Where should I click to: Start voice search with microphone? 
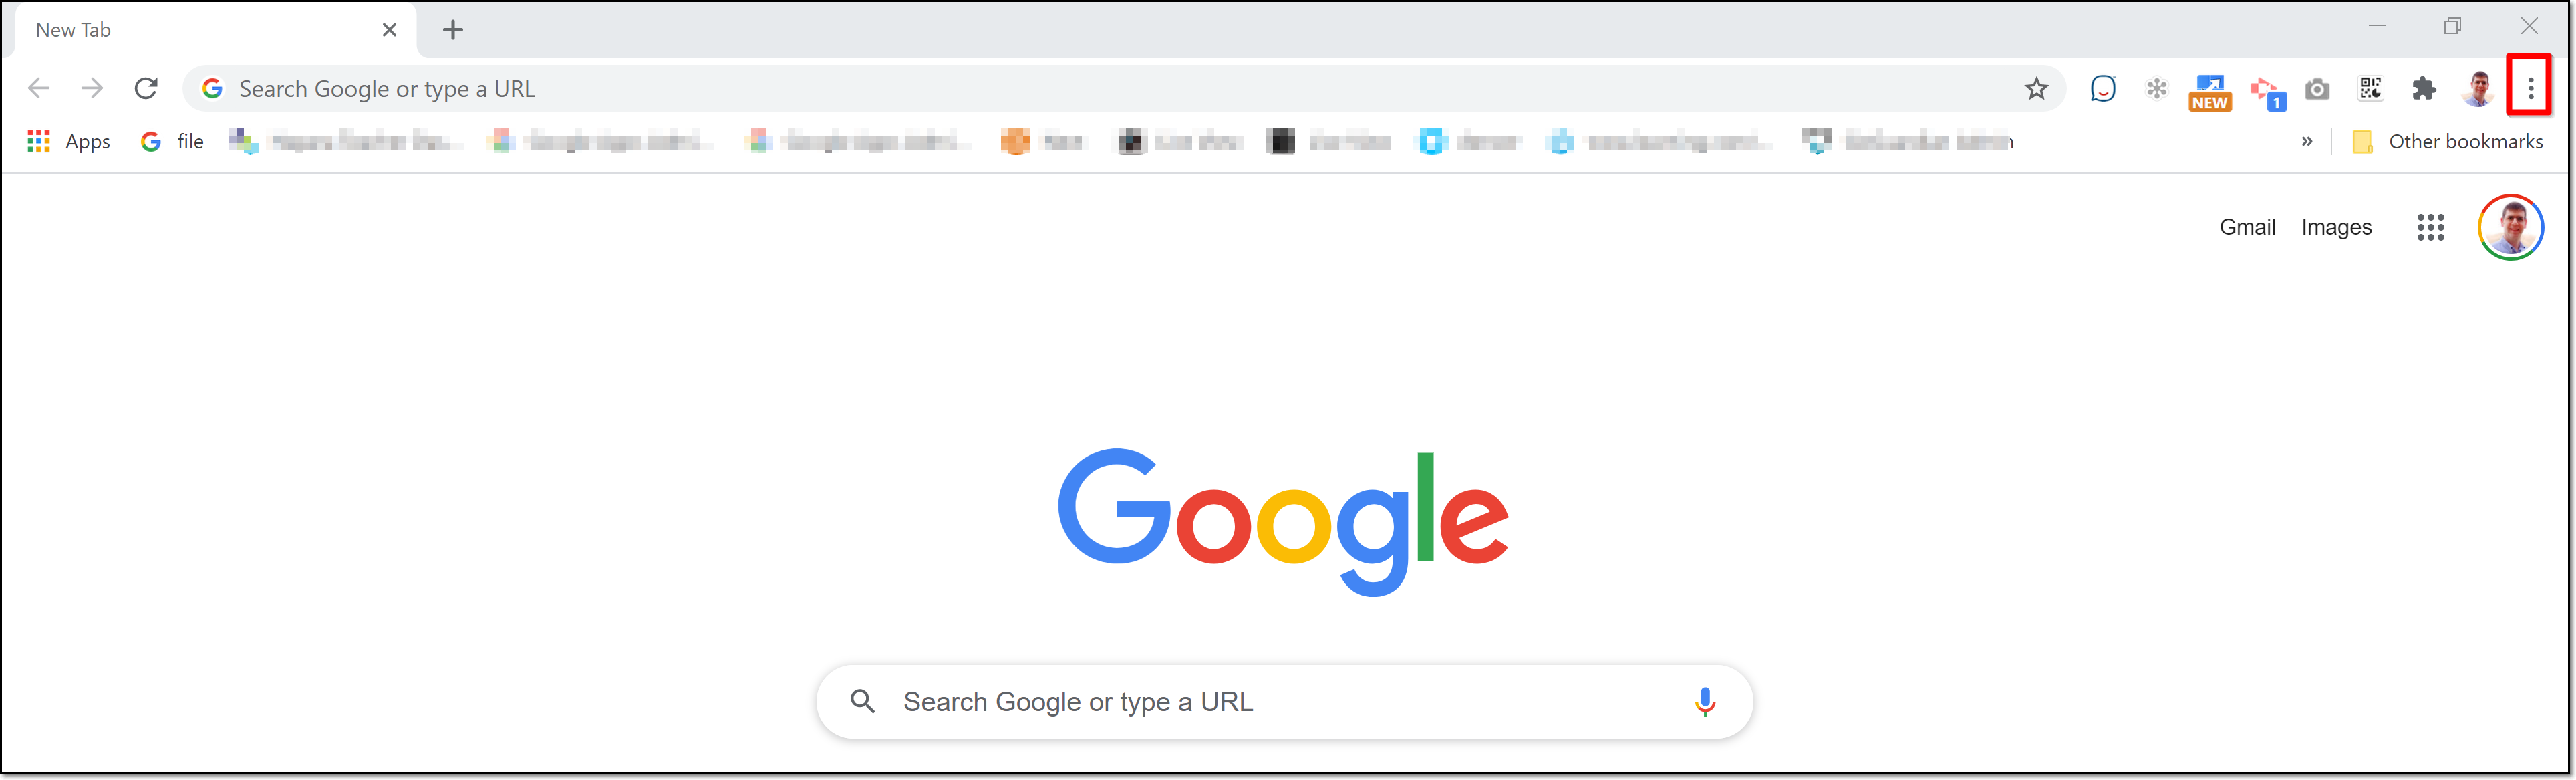coord(1705,702)
